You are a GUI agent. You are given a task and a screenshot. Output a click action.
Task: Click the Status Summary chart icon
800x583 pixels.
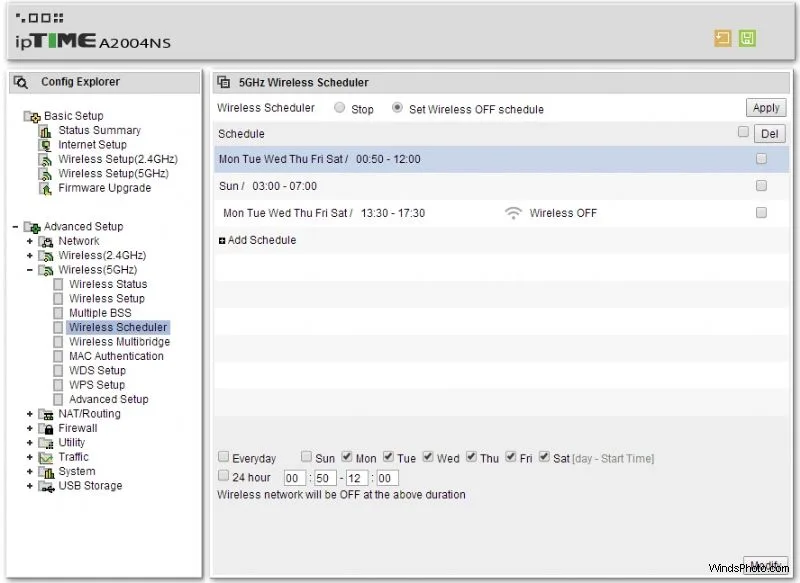coord(45,131)
